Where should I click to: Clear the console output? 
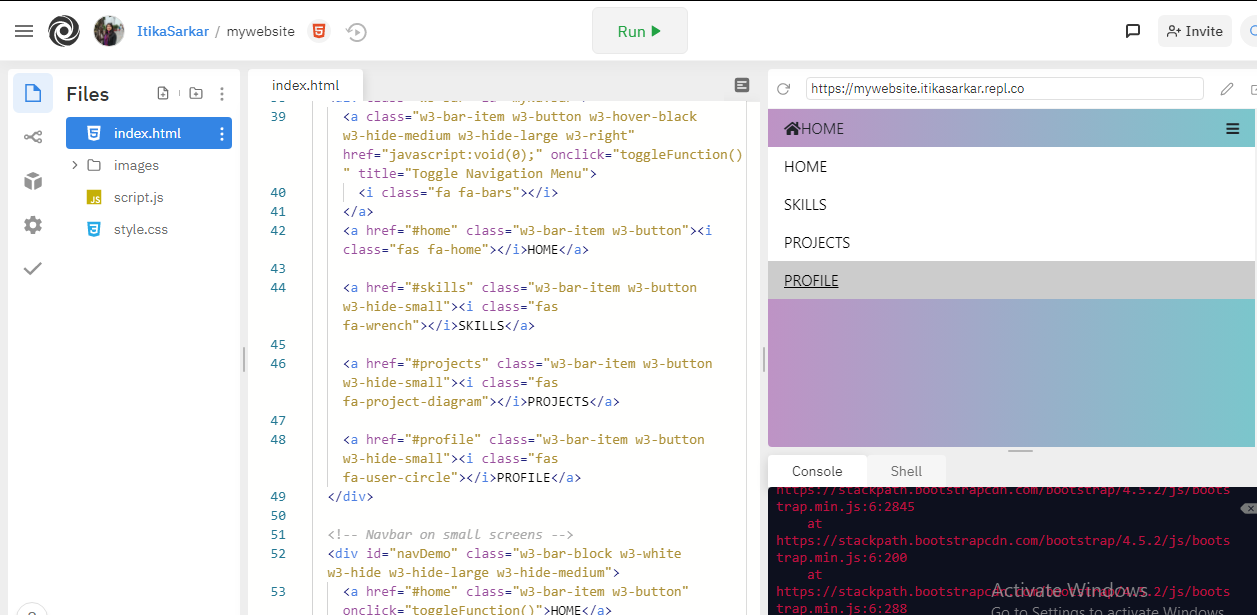tap(1247, 509)
